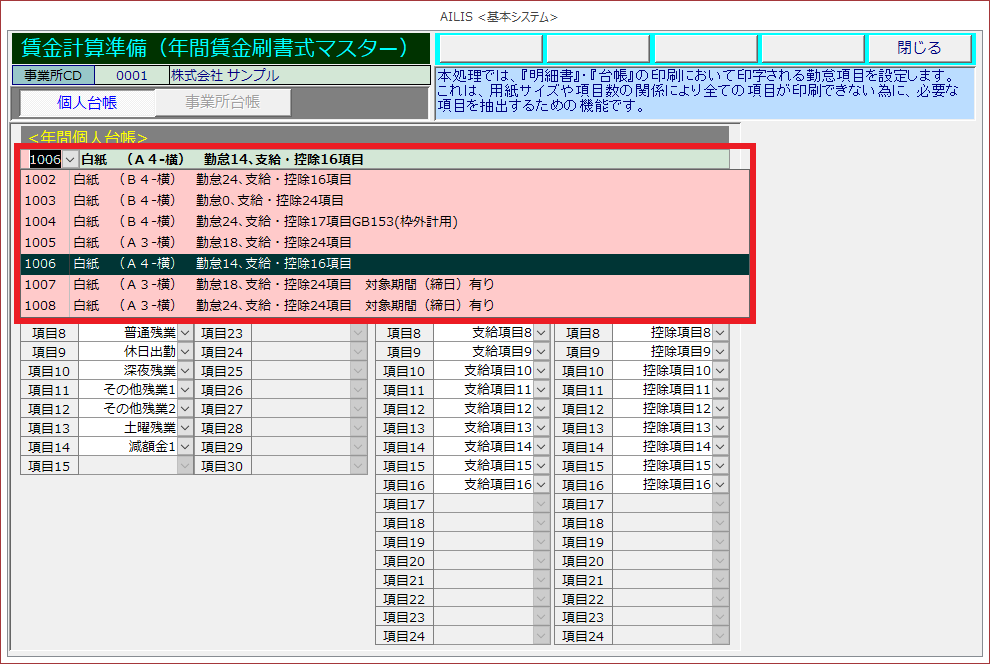The height and width of the screenshot is (664, 990).
Task: Click the 事業所CD field showing 0001
Action: [x=131, y=75]
